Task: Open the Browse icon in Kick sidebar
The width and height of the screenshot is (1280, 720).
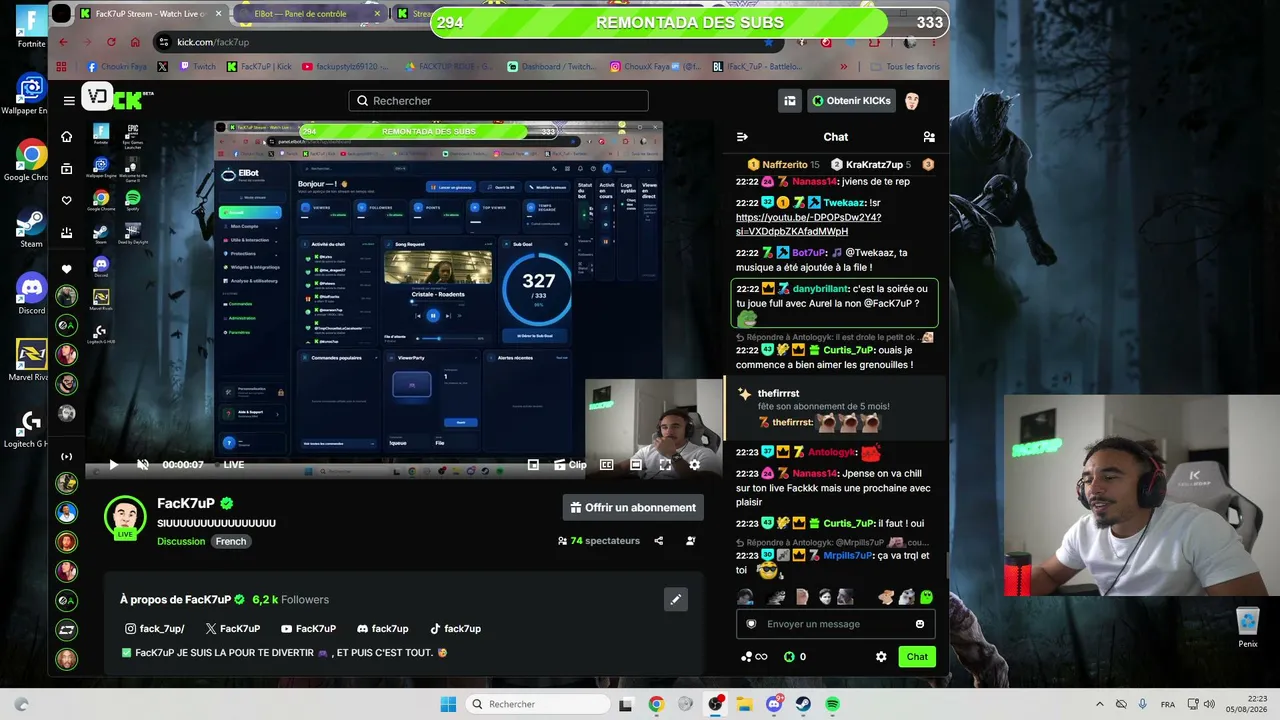Action: 67,168
